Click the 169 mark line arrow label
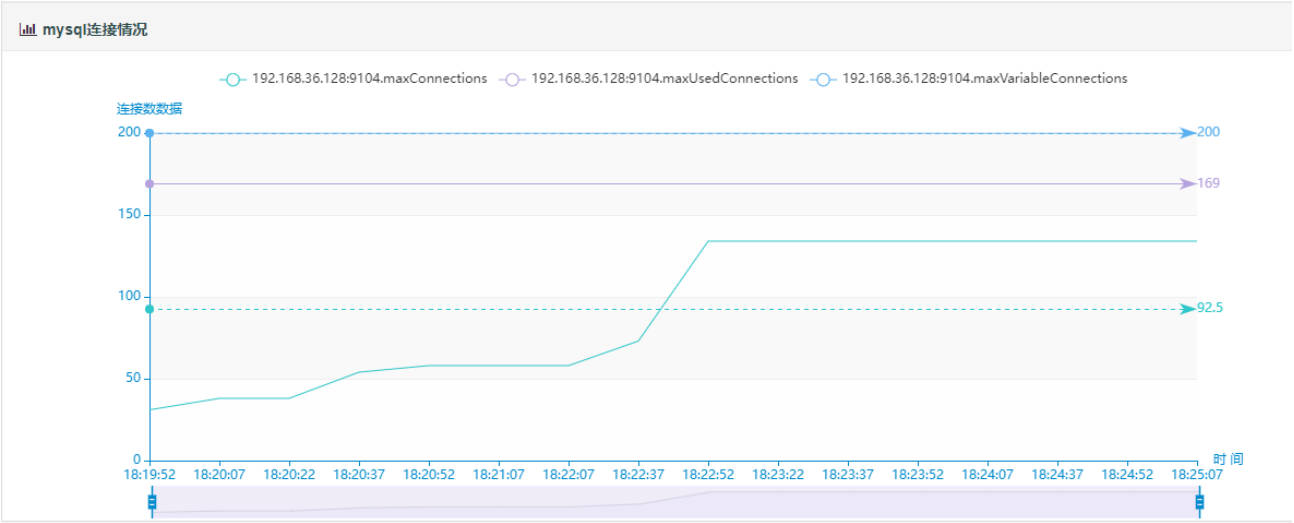This screenshot has width=1294, height=523. 1208,184
